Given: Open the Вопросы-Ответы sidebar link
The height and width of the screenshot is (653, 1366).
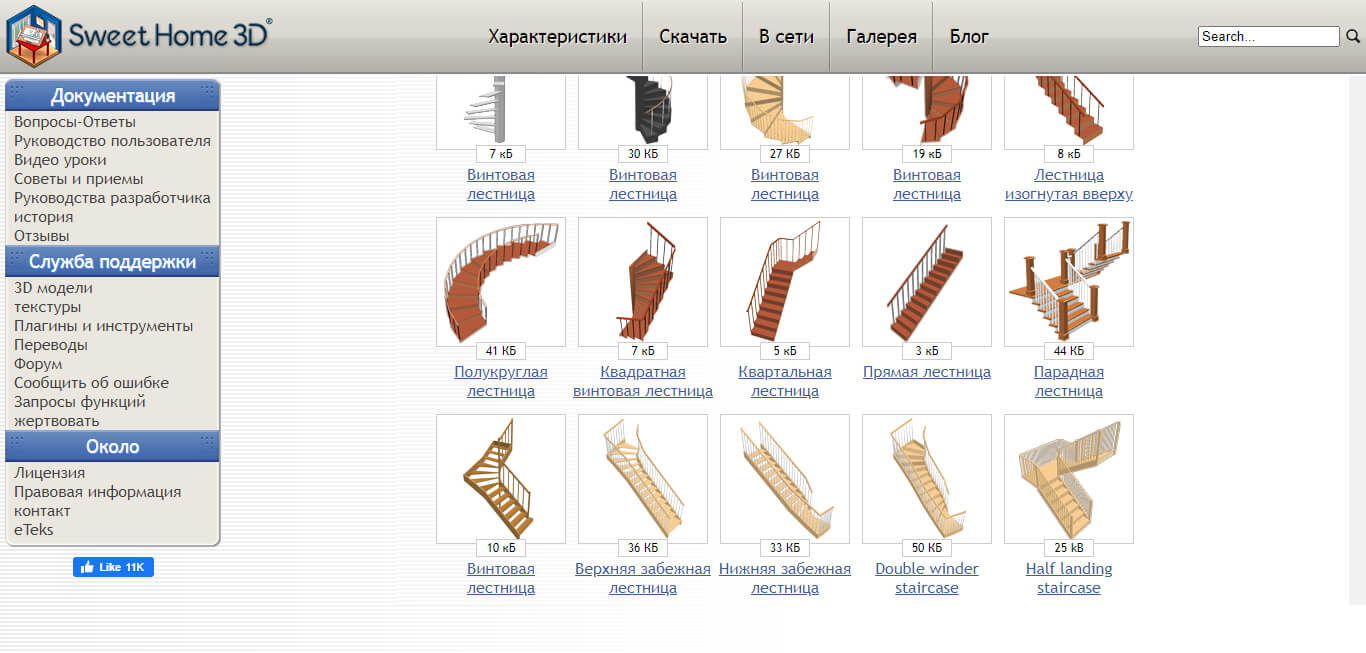Looking at the screenshot, I should 75,122.
